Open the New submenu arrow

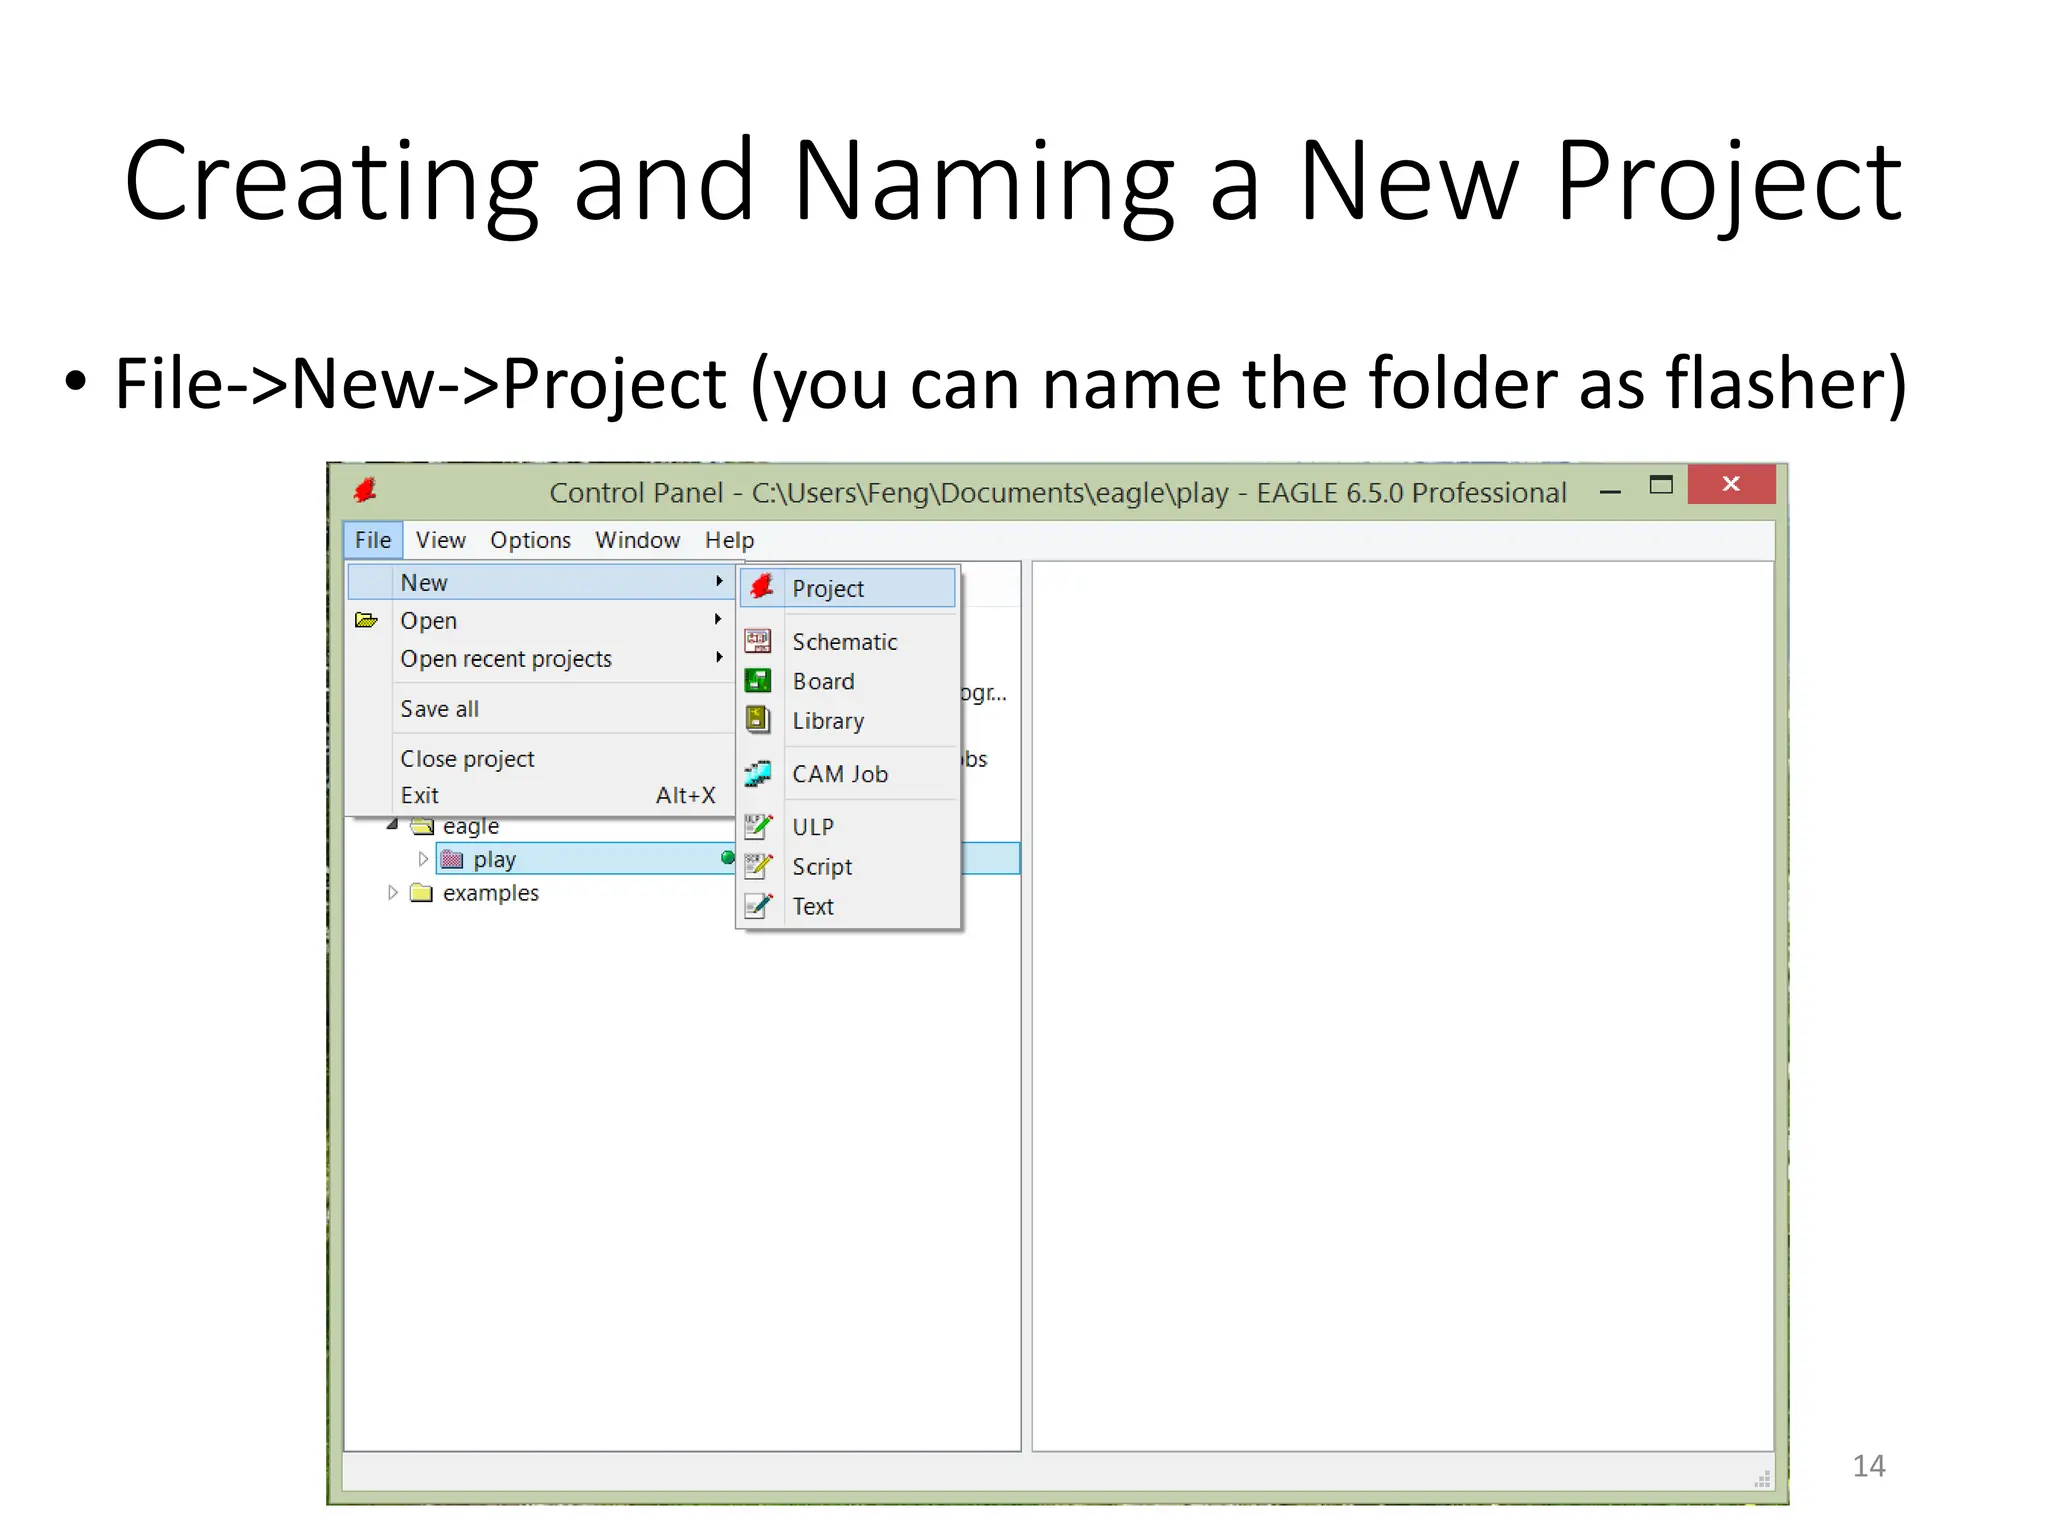(719, 581)
